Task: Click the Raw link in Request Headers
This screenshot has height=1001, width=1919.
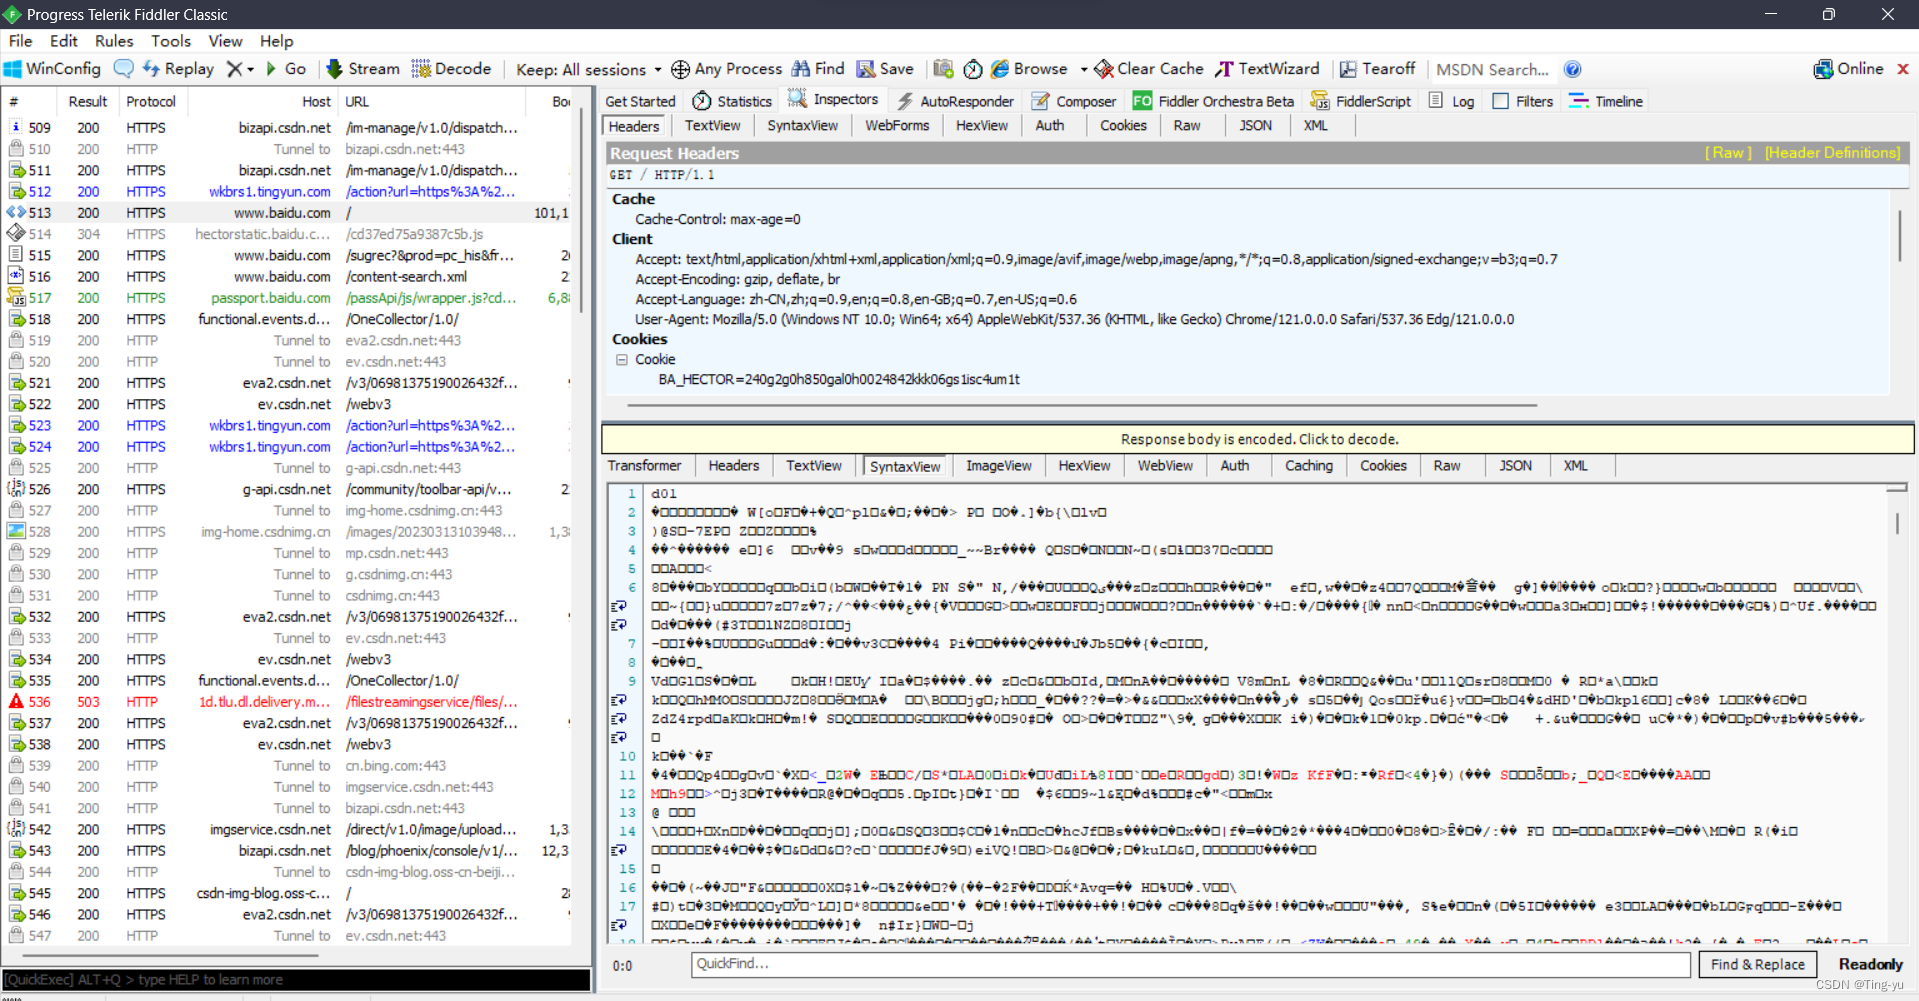Action: click(x=1728, y=153)
